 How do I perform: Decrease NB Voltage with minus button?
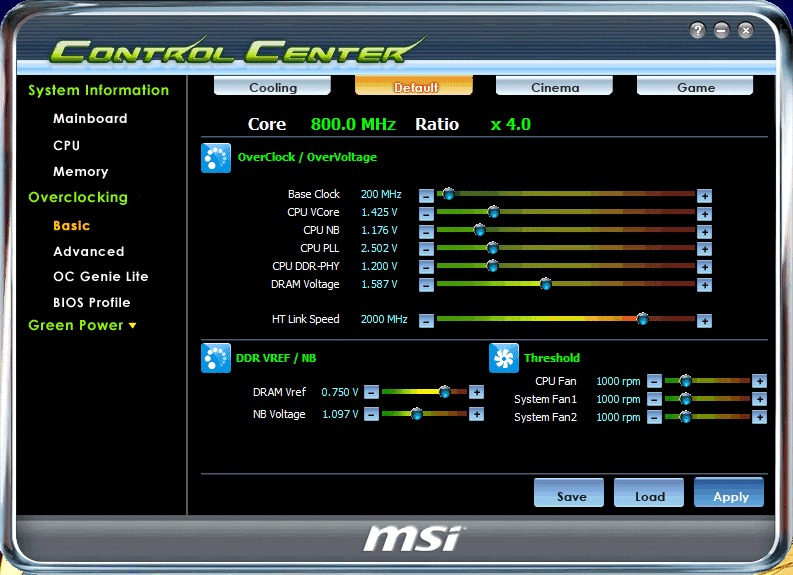point(371,414)
